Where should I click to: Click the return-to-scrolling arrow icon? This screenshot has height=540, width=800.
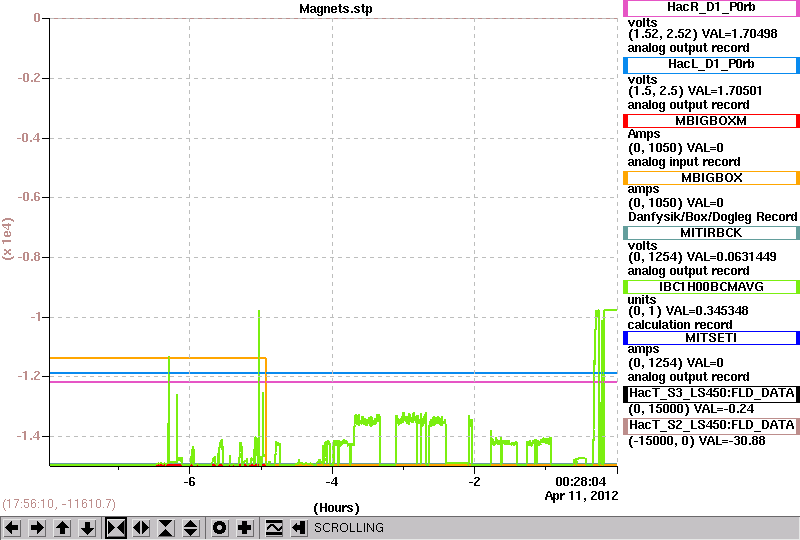(298, 528)
